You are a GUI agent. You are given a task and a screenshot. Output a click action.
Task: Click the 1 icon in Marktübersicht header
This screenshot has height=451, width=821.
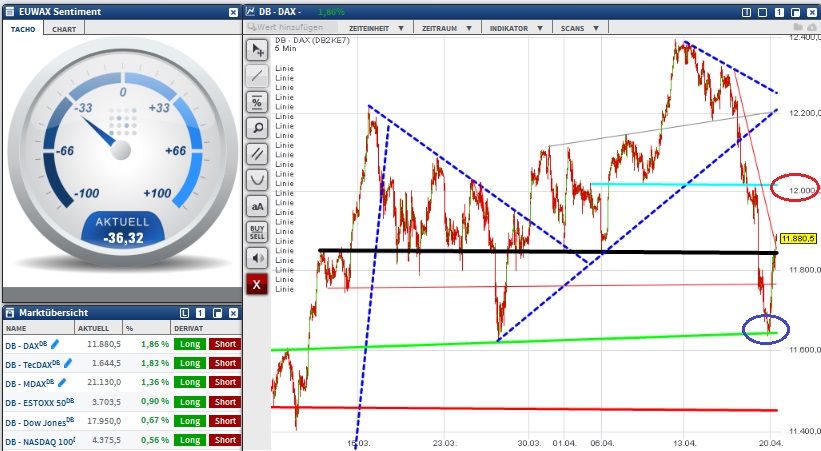tap(201, 313)
